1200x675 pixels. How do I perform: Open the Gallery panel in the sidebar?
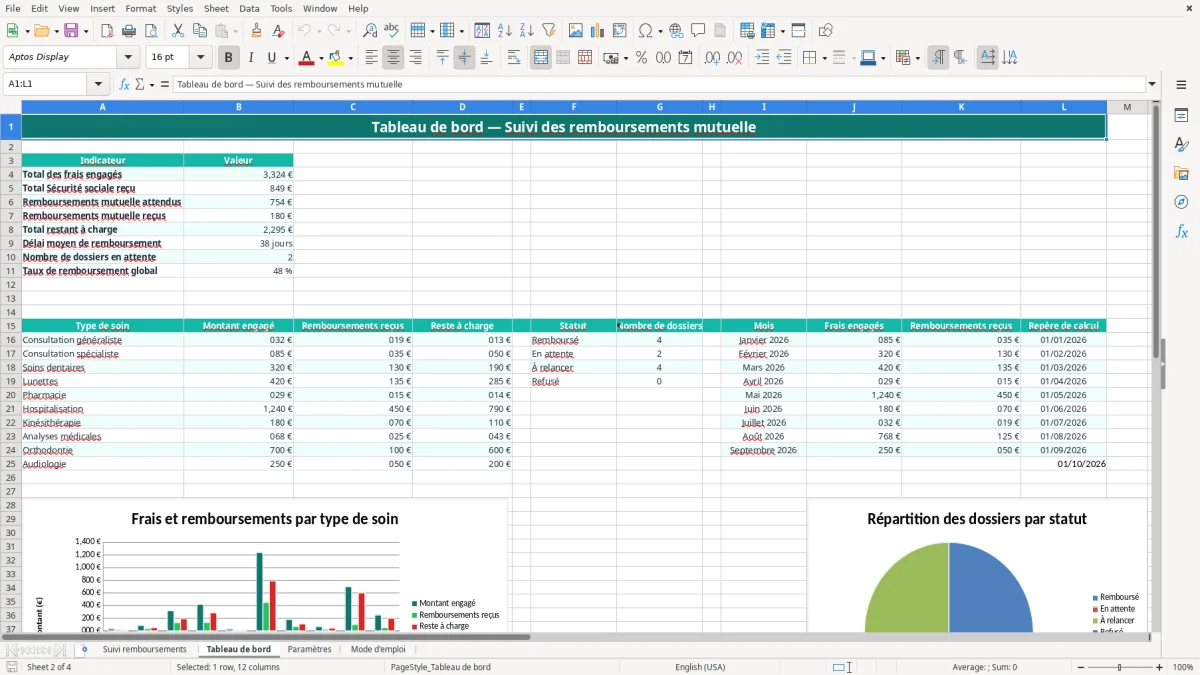[1181, 174]
